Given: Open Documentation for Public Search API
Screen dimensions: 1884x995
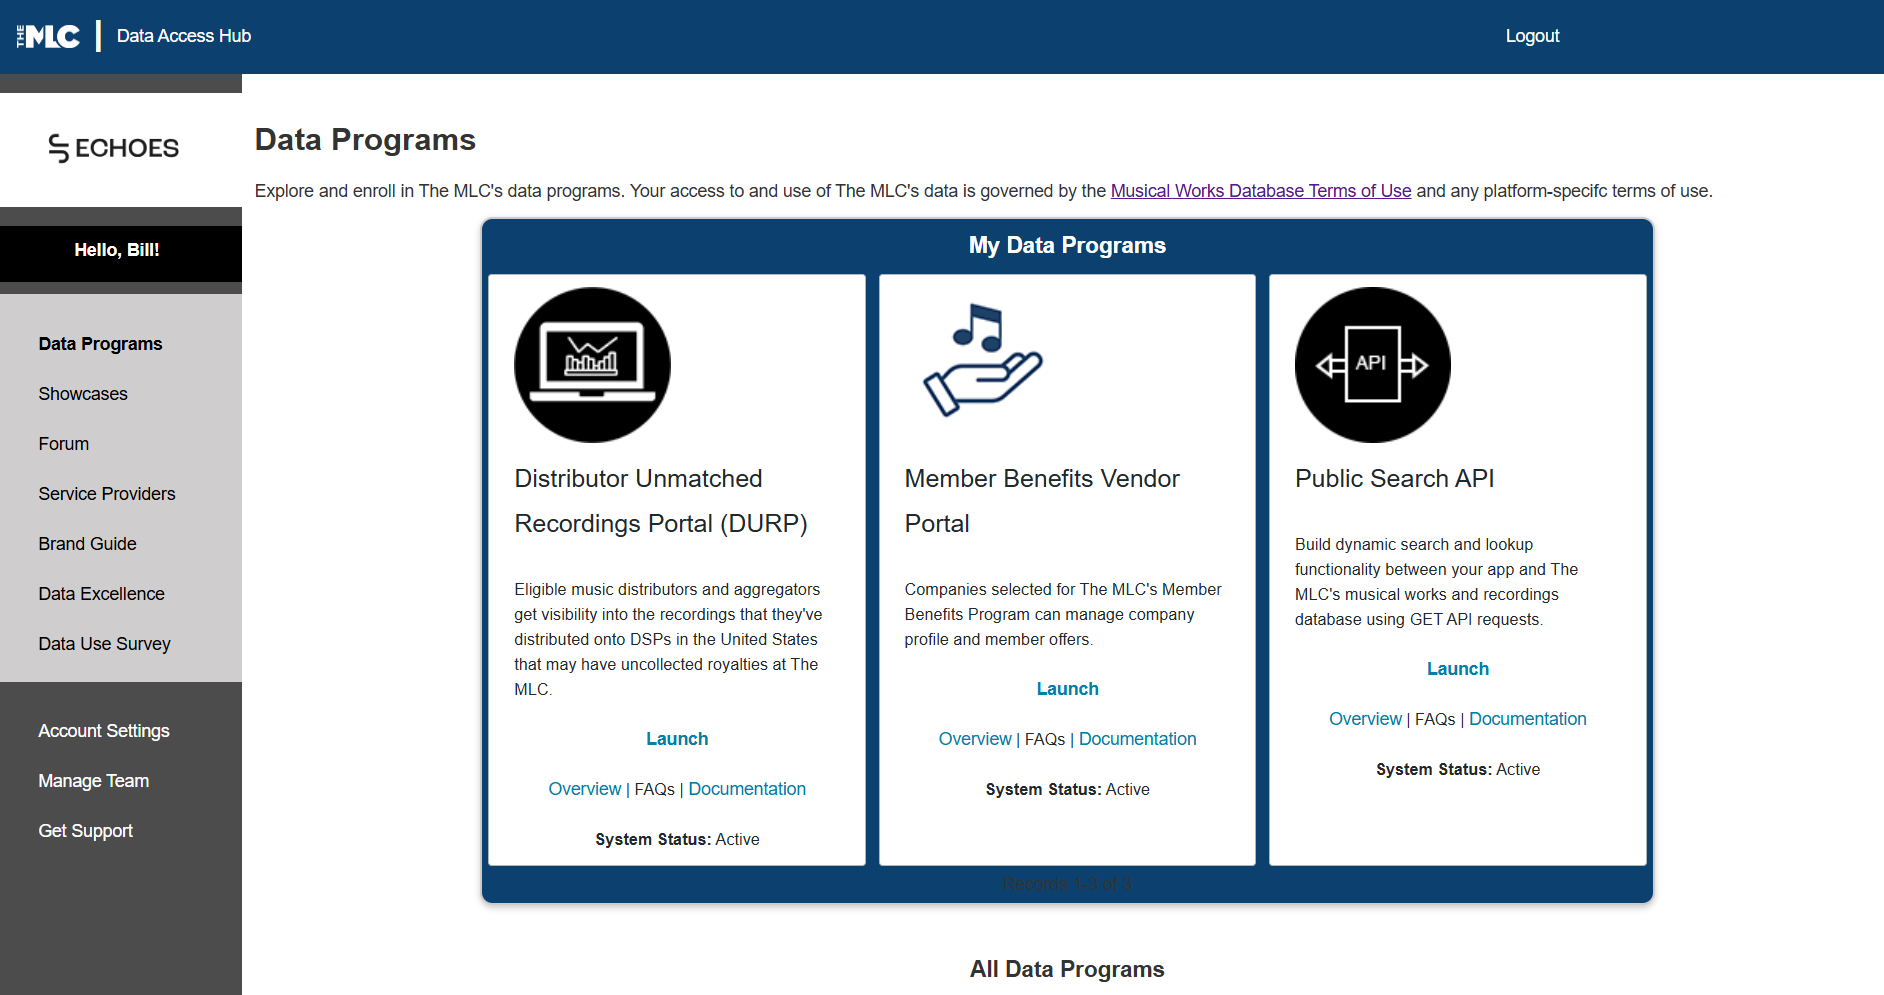Looking at the screenshot, I should point(1527,719).
